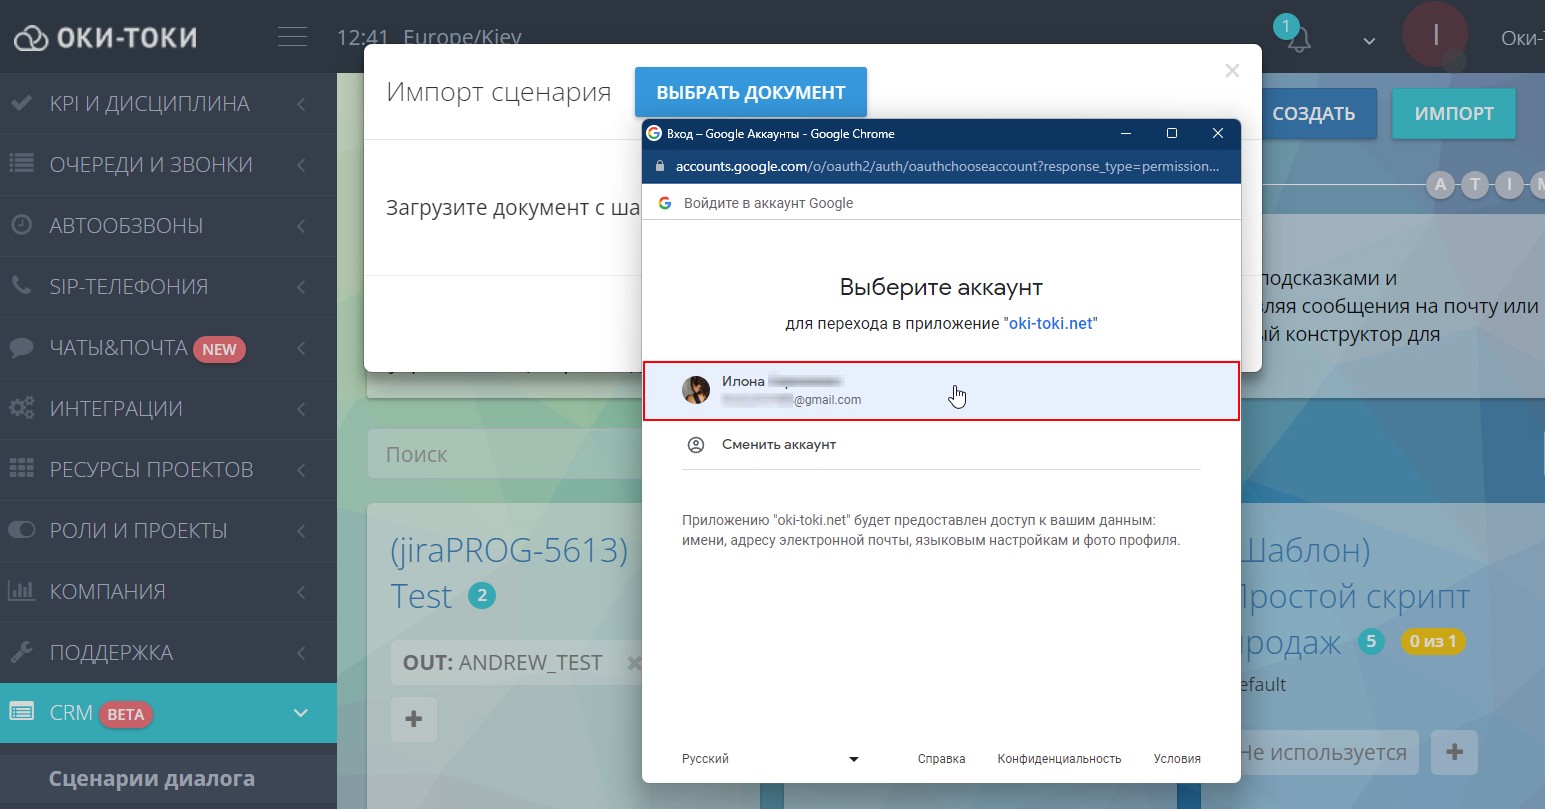Click plus button beside Не используется
The image size is (1545, 809).
[x=1455, y=752]
